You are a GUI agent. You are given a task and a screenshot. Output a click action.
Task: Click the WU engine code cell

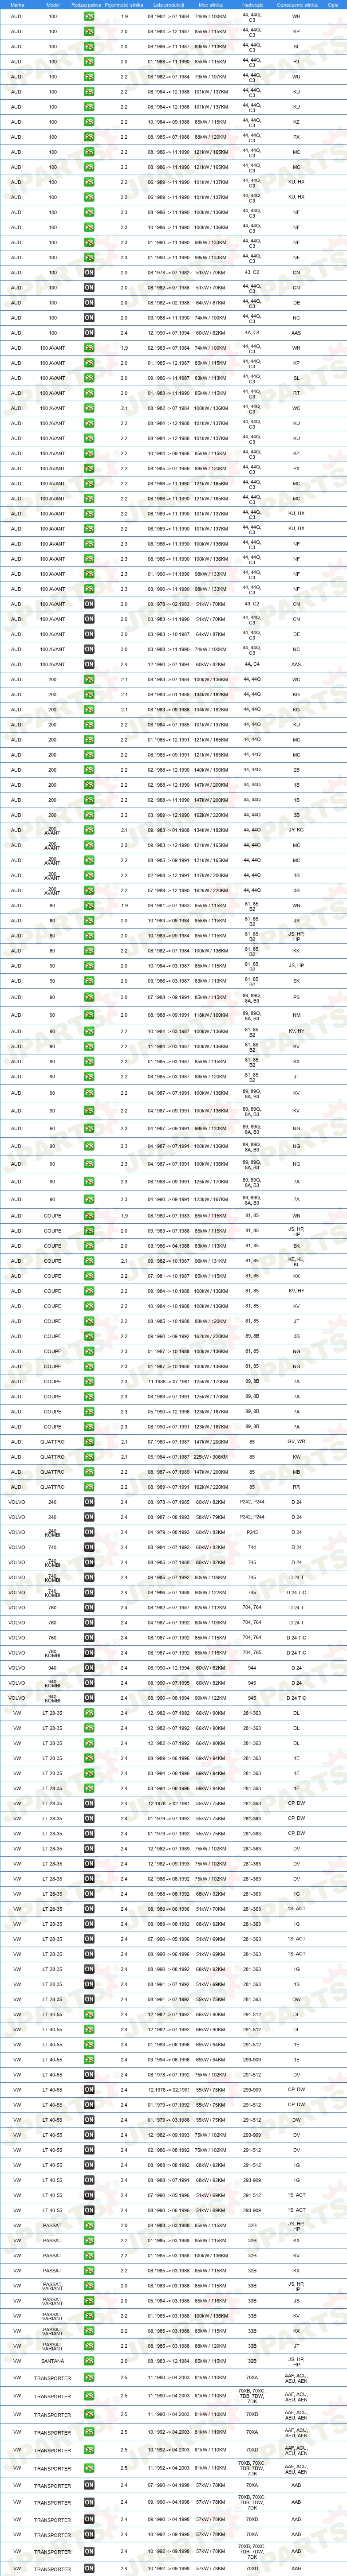[x=296, y=77]
